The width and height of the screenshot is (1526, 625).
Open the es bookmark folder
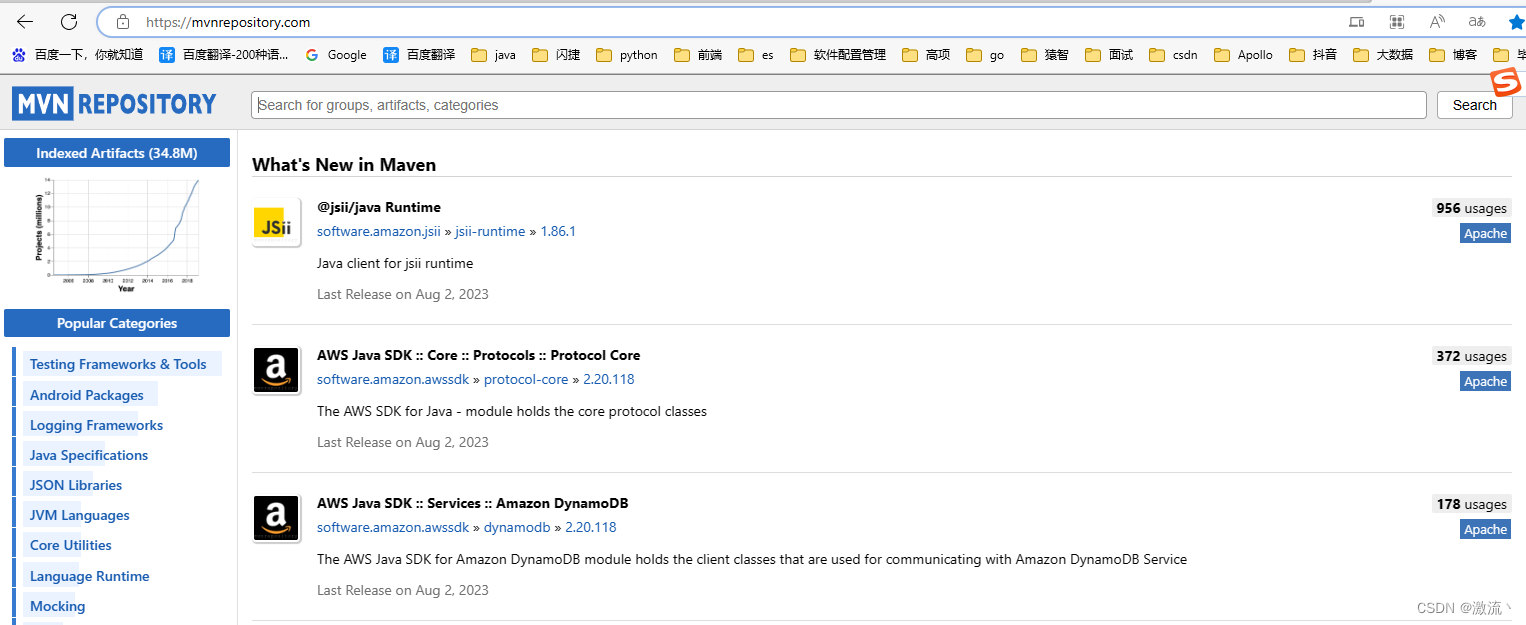pos(756,55)
